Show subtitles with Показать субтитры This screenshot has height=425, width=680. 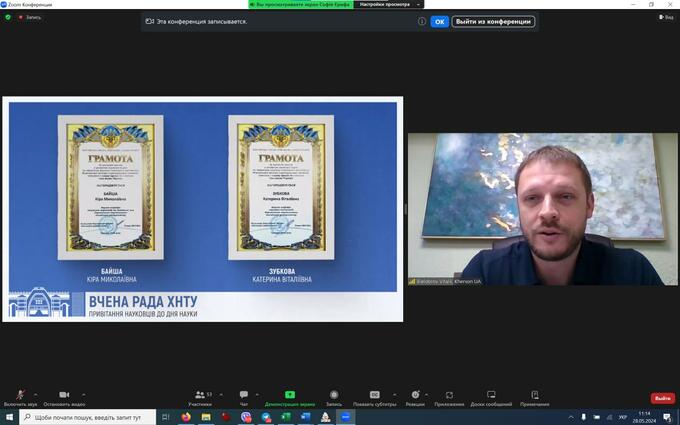coord(375,398)
